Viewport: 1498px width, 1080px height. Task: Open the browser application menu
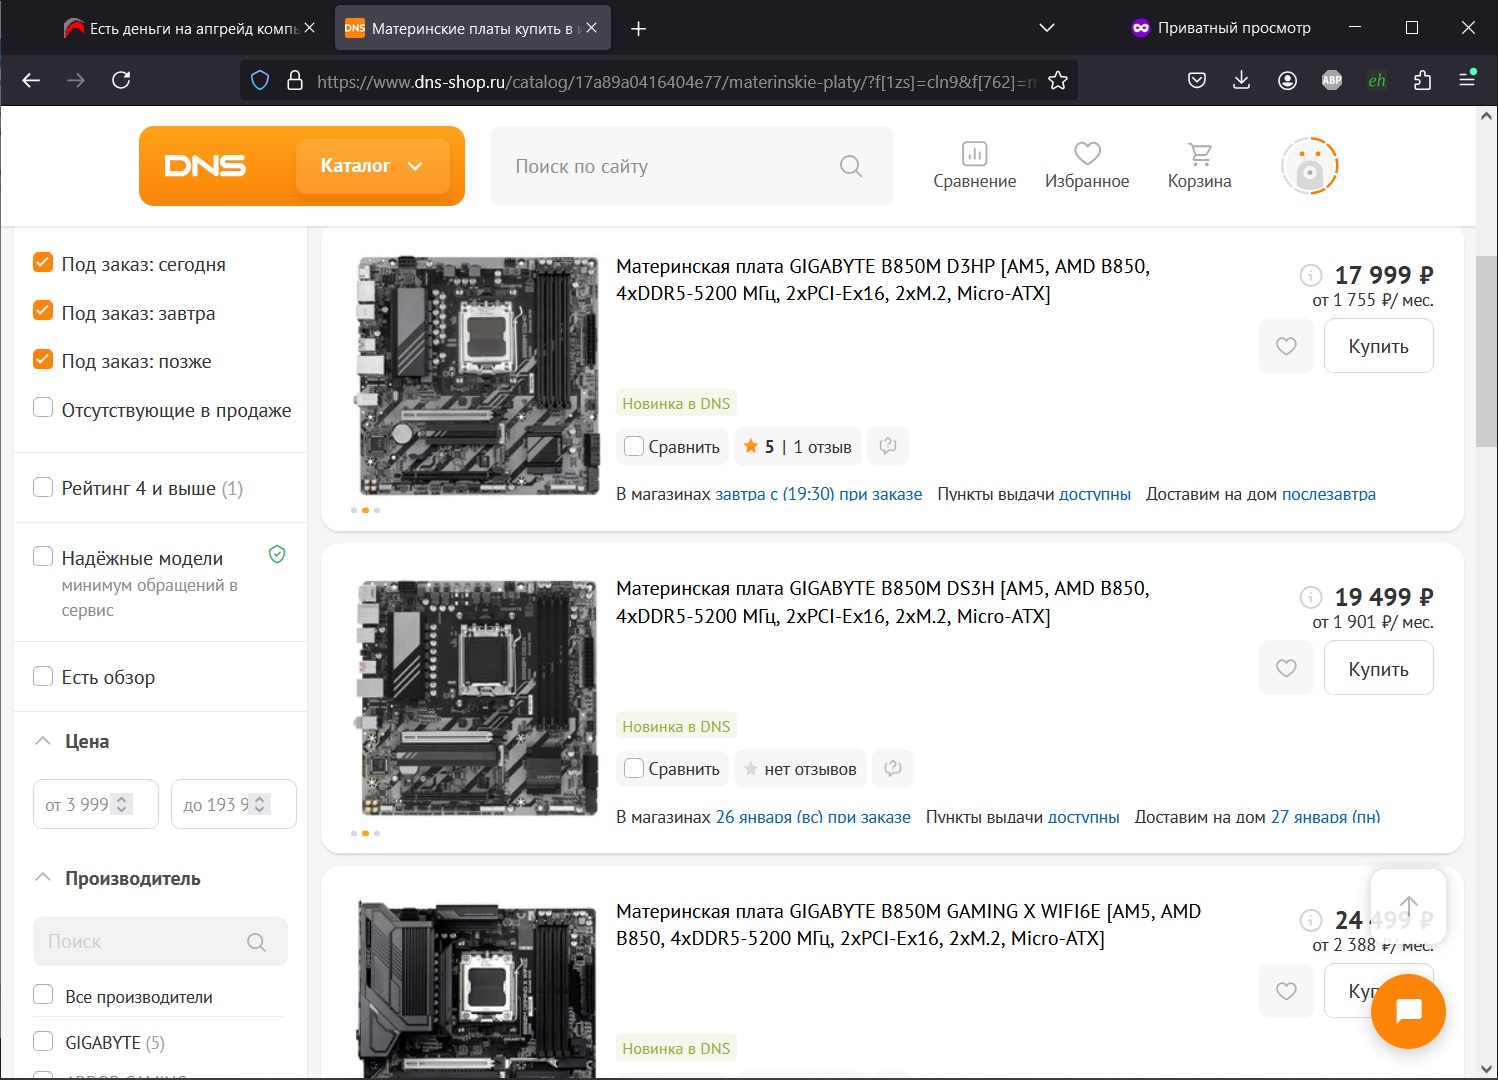tap(1467, 79)
